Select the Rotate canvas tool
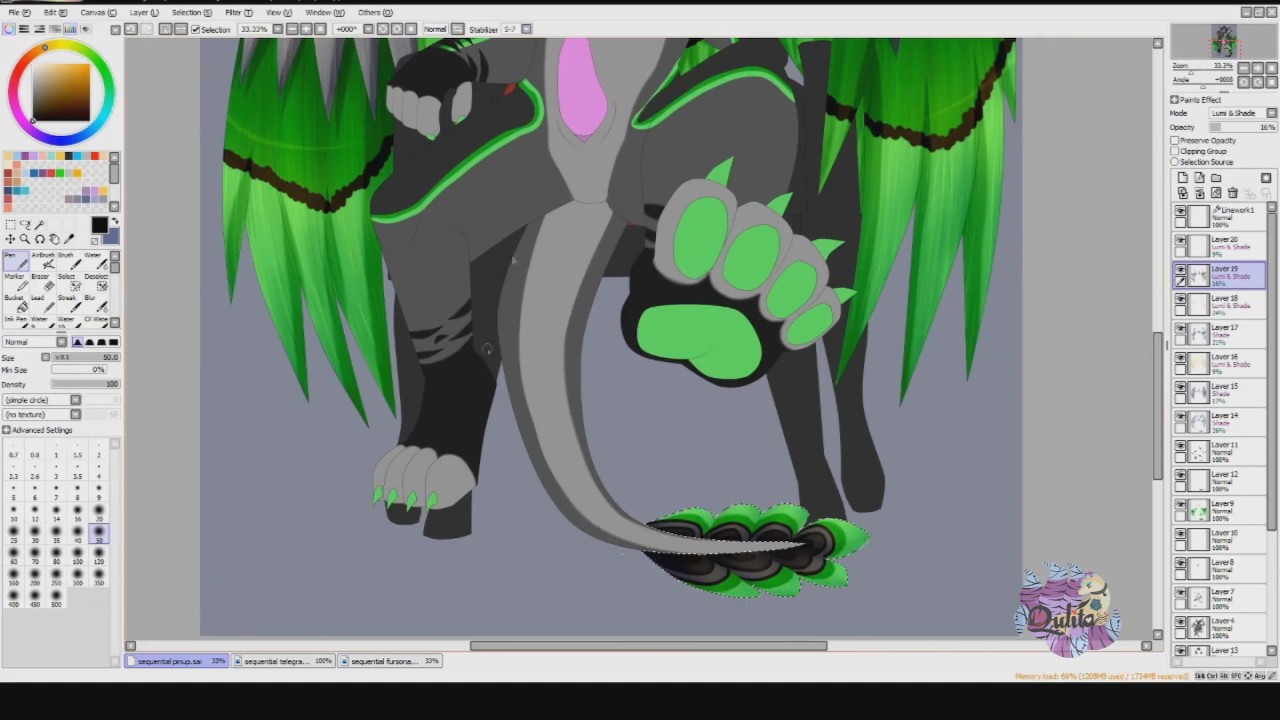The height and width of the screenshot is (720, 1280). (x=40, y=239)
